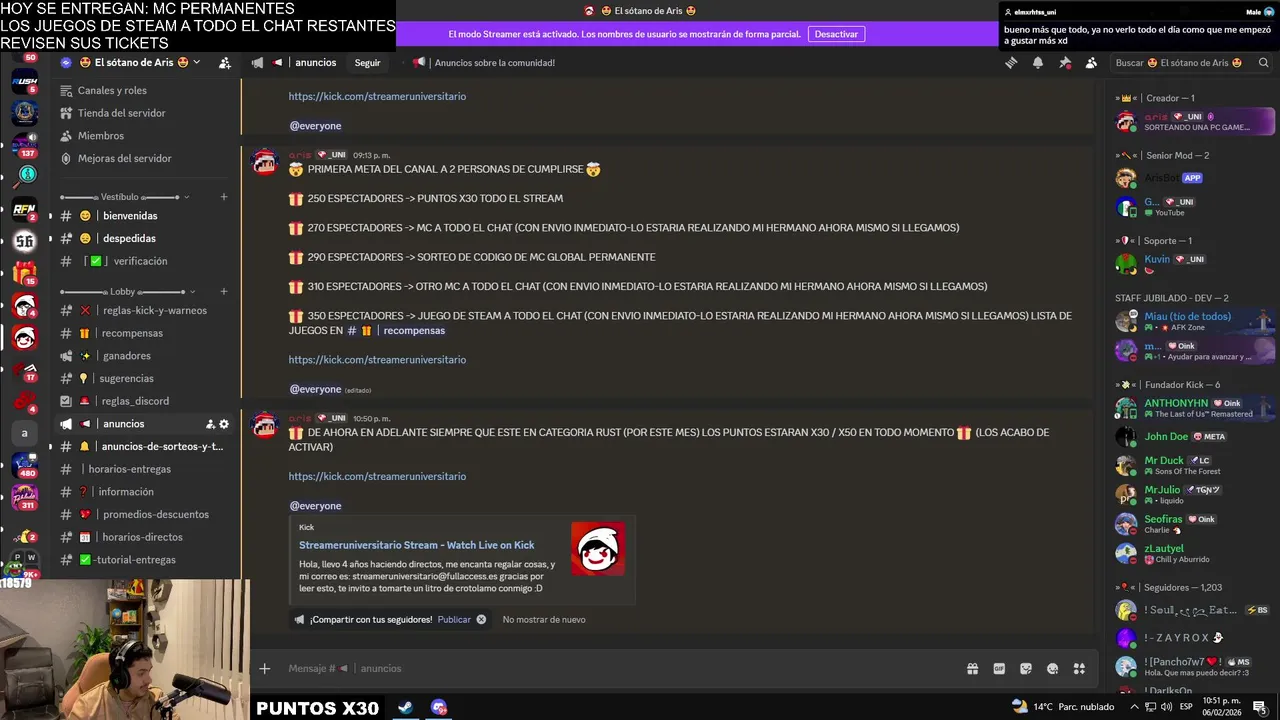This screenshot has width=1280, height=720.
Task: Open kick.com link in 10:50 p.m. message
Action: (377, 476)
